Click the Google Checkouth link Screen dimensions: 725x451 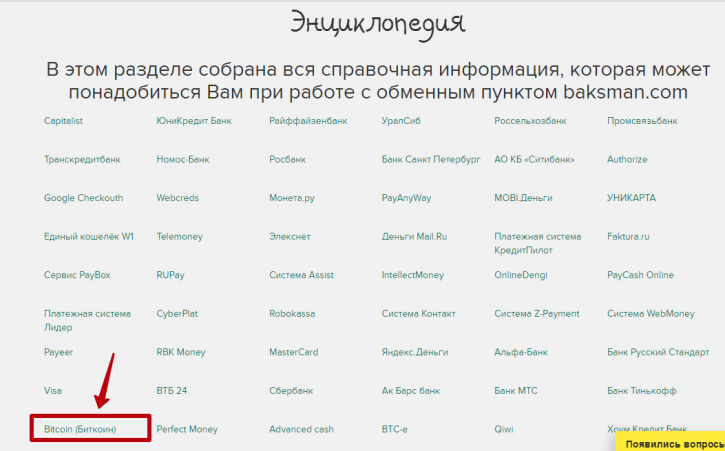click(x=83, y=198)
